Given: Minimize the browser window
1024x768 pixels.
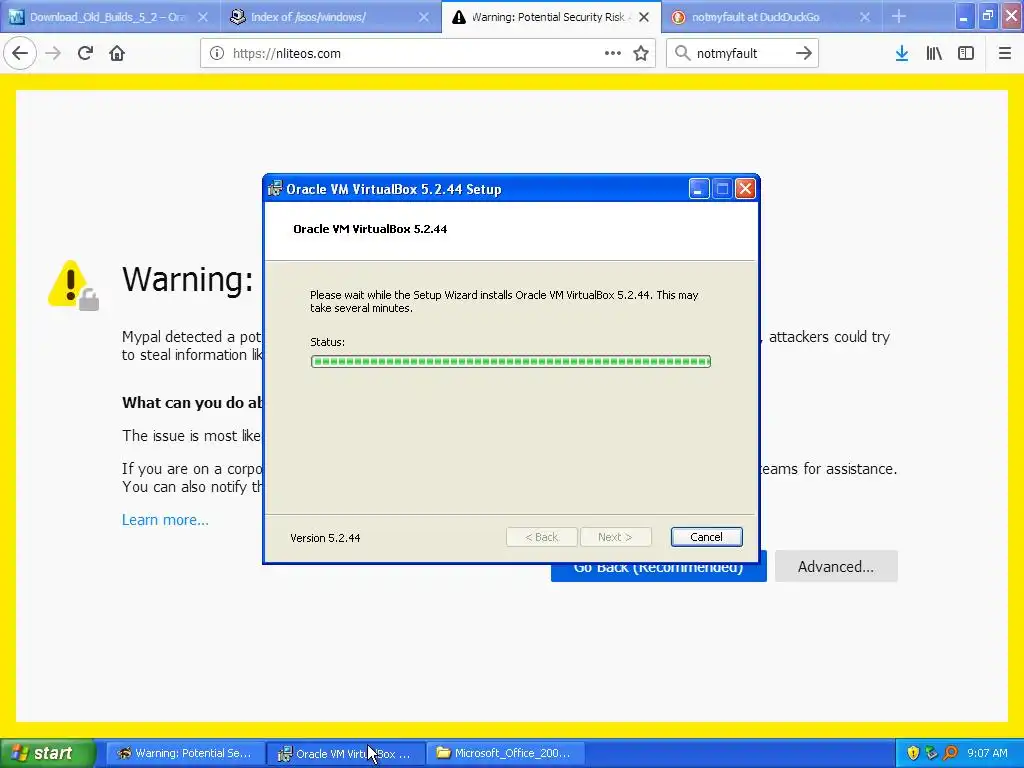Looking at the screenshot, I should pyautogui.click(x=965, y=16).
